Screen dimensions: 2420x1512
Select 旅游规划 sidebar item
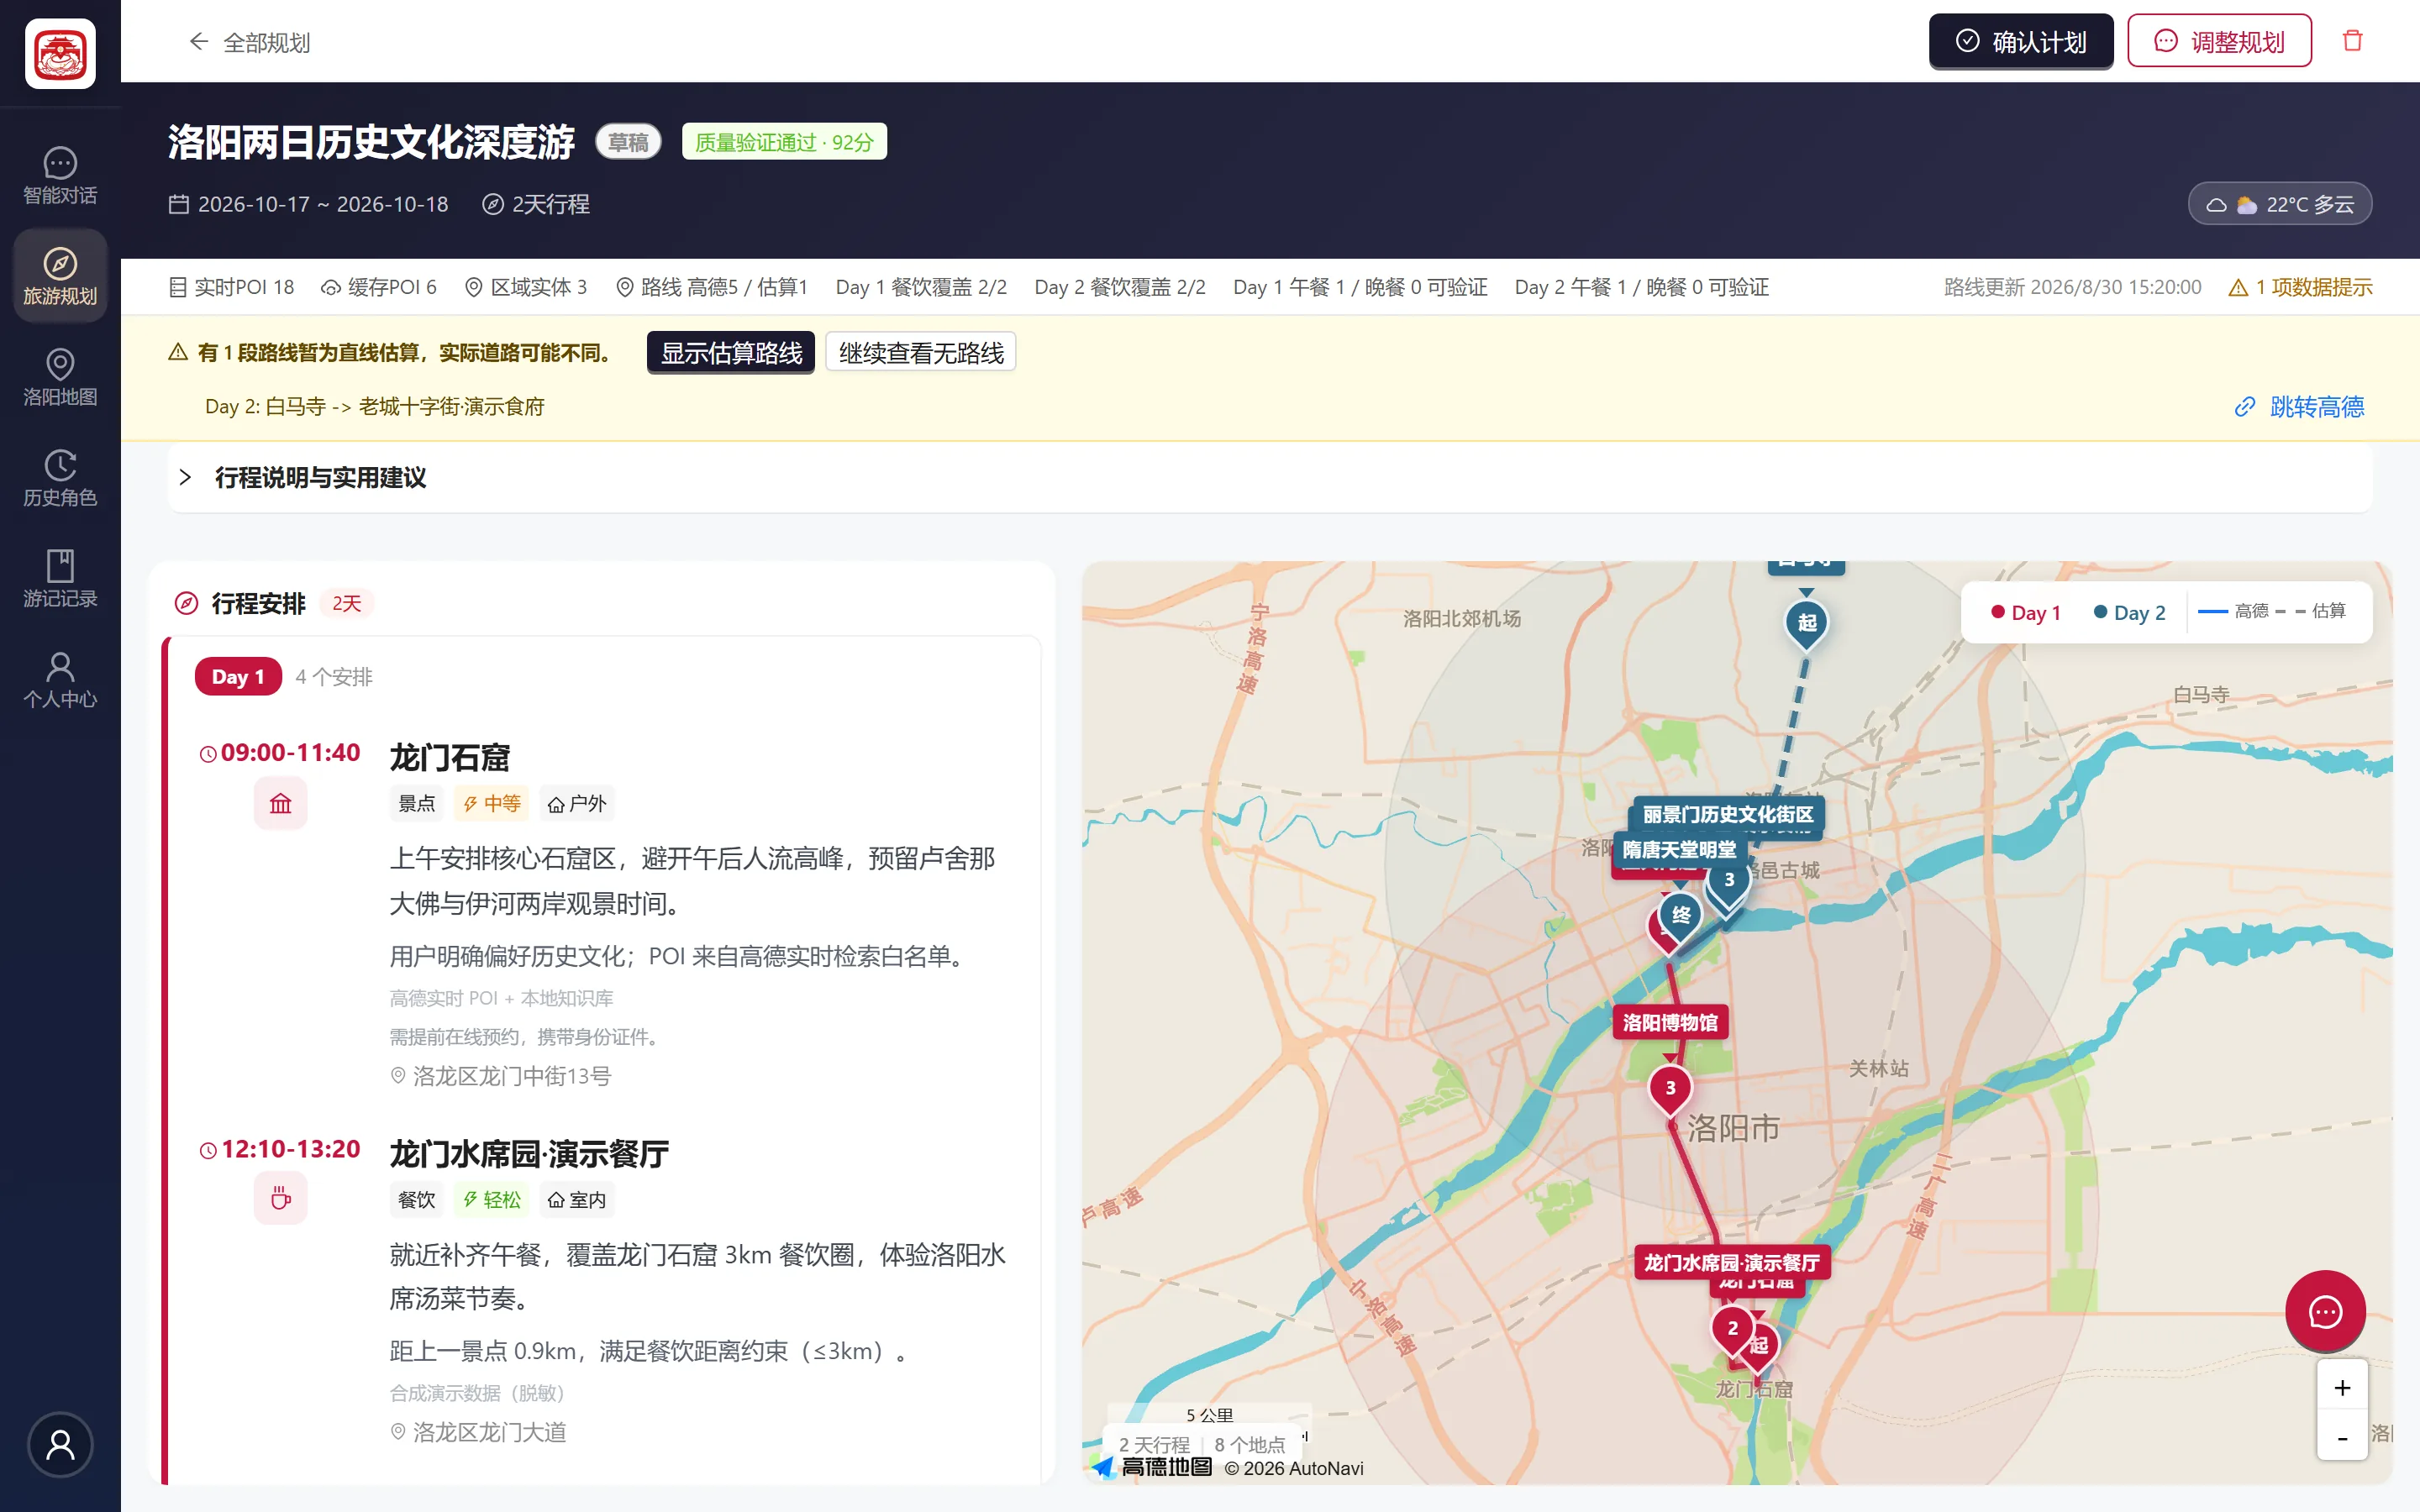[60, 277]
